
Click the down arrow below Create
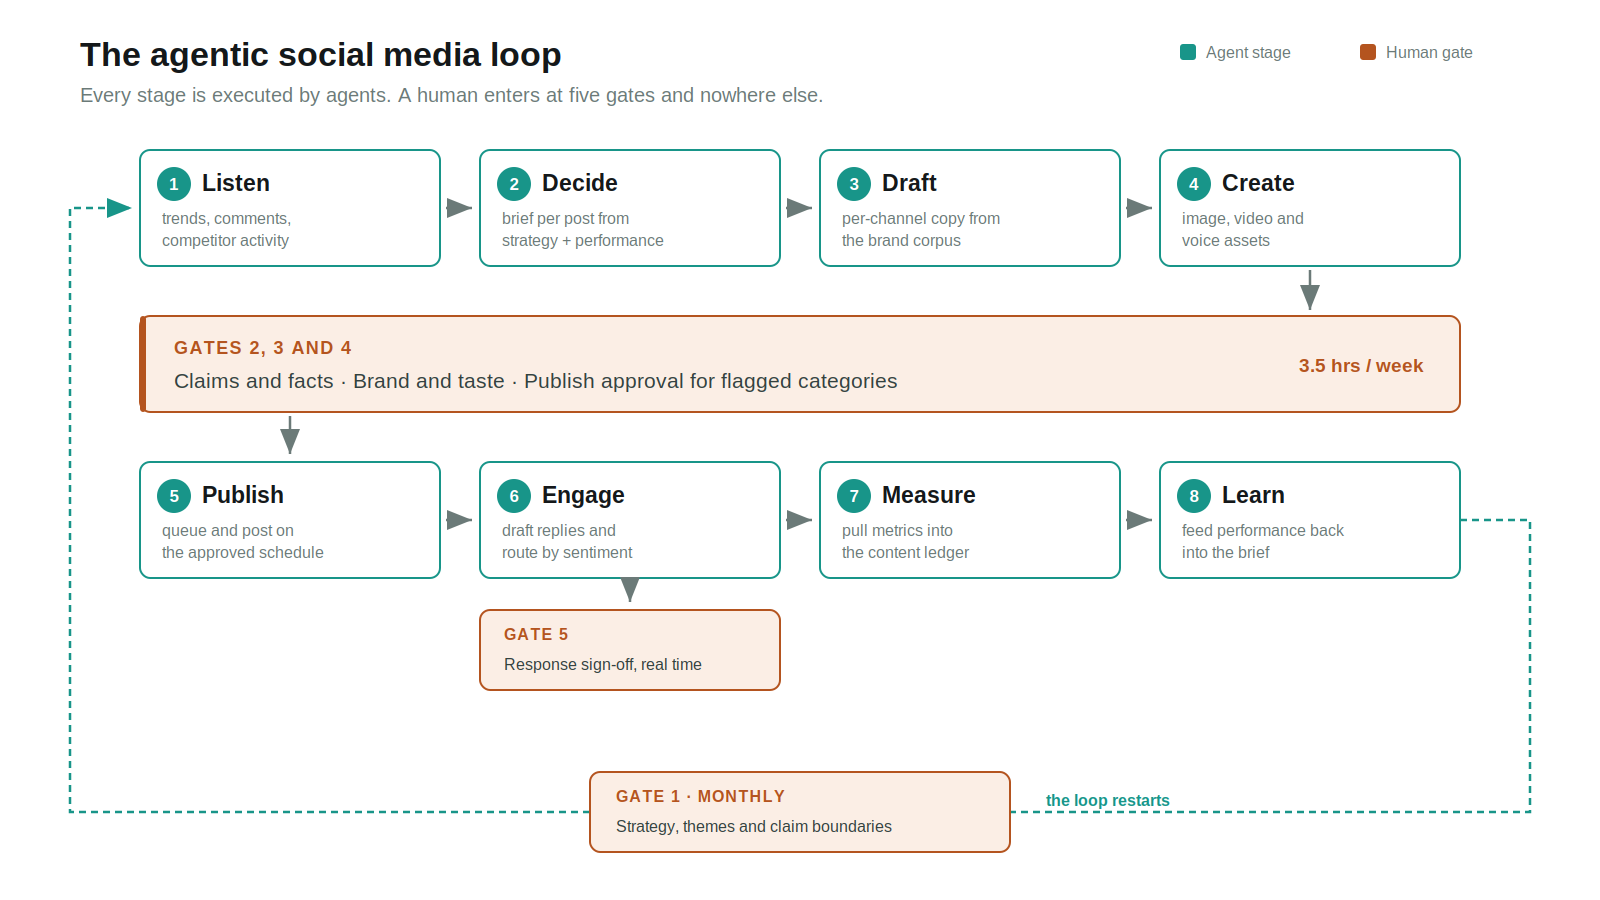(1310, 290)
